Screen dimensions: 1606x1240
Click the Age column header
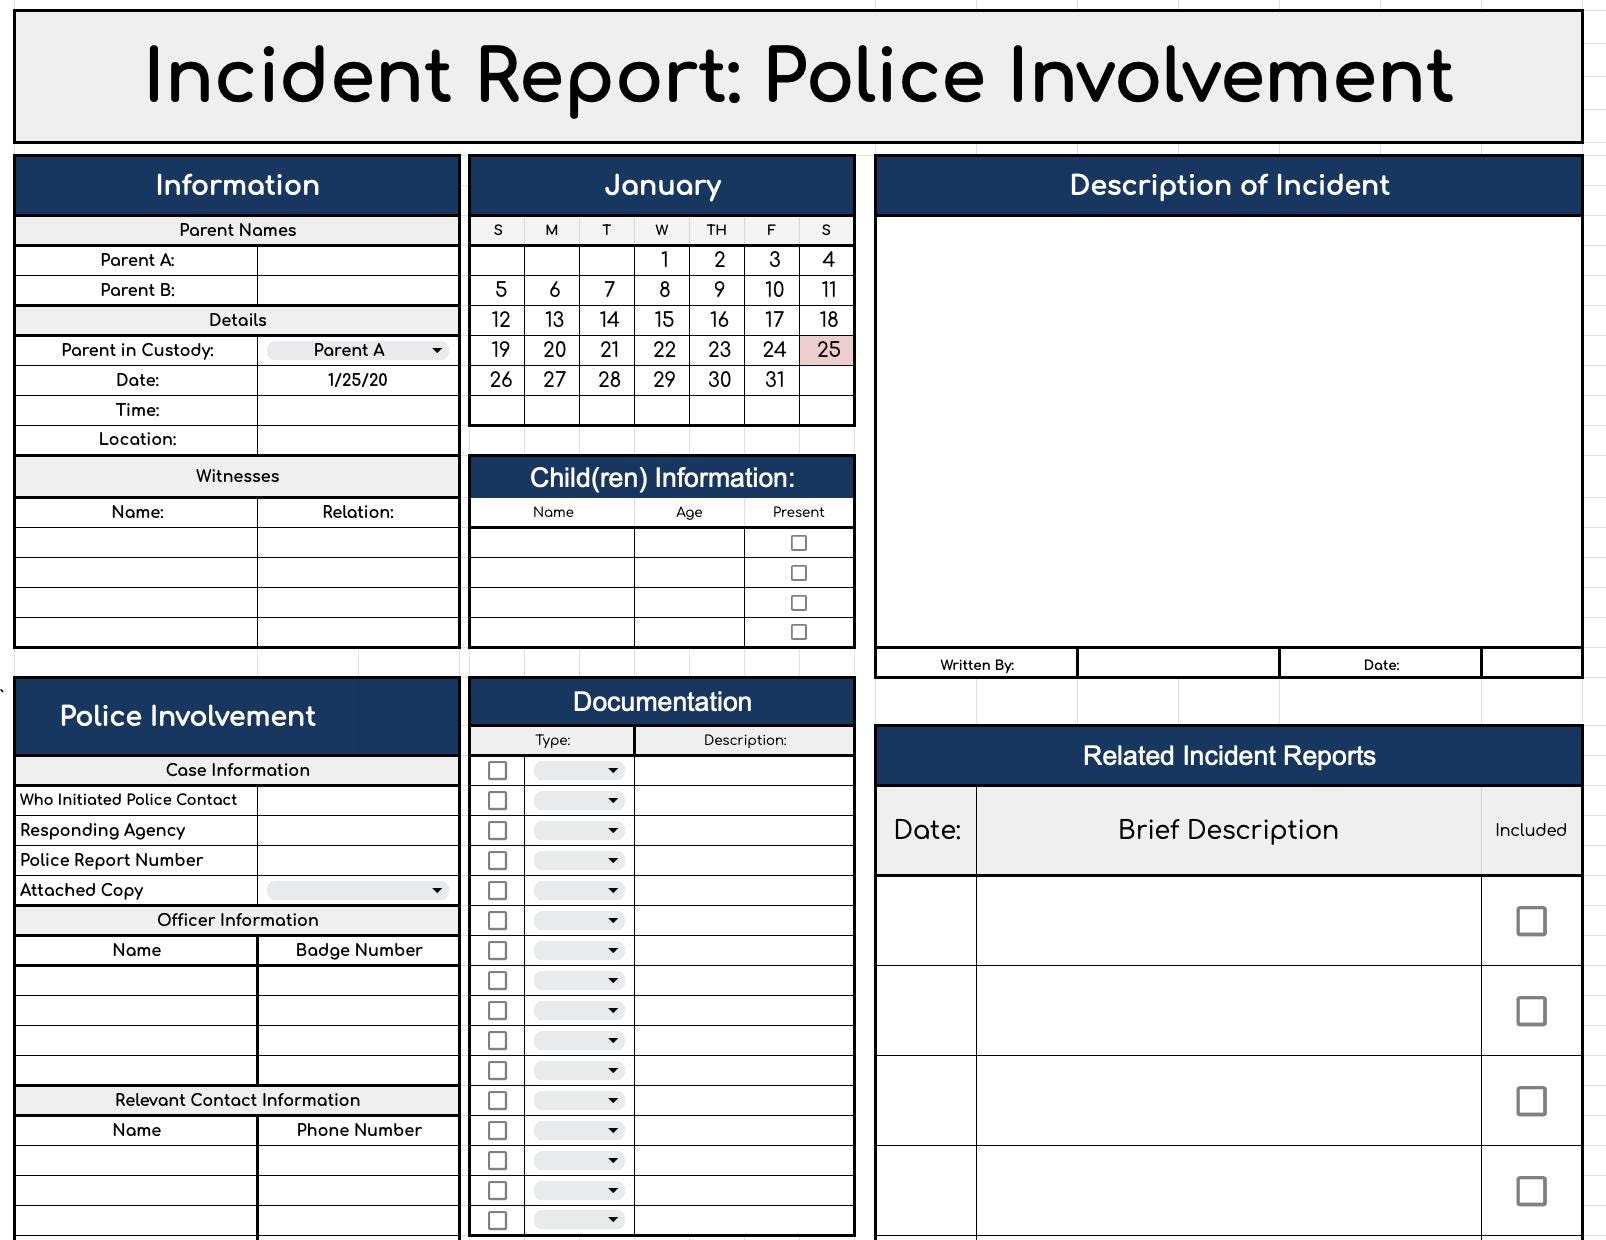point(689,512)
